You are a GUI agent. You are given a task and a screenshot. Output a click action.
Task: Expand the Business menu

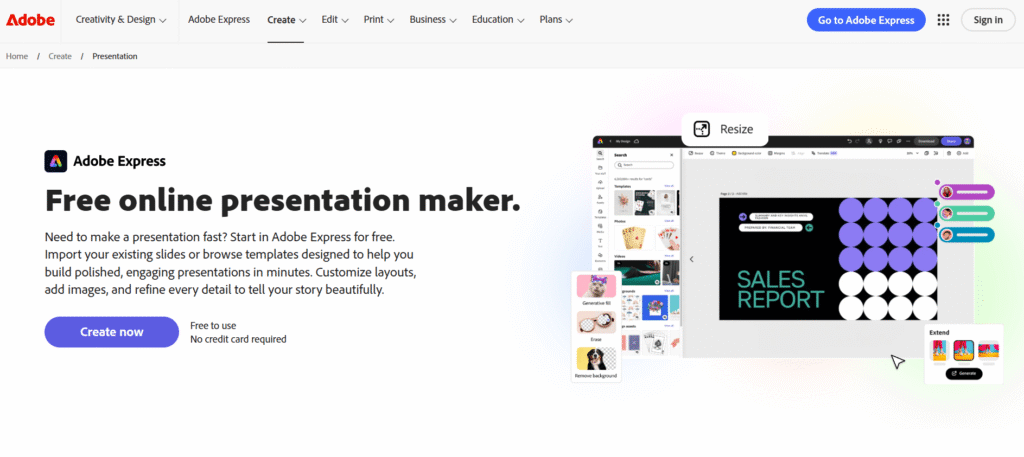(x=433, y=20)
